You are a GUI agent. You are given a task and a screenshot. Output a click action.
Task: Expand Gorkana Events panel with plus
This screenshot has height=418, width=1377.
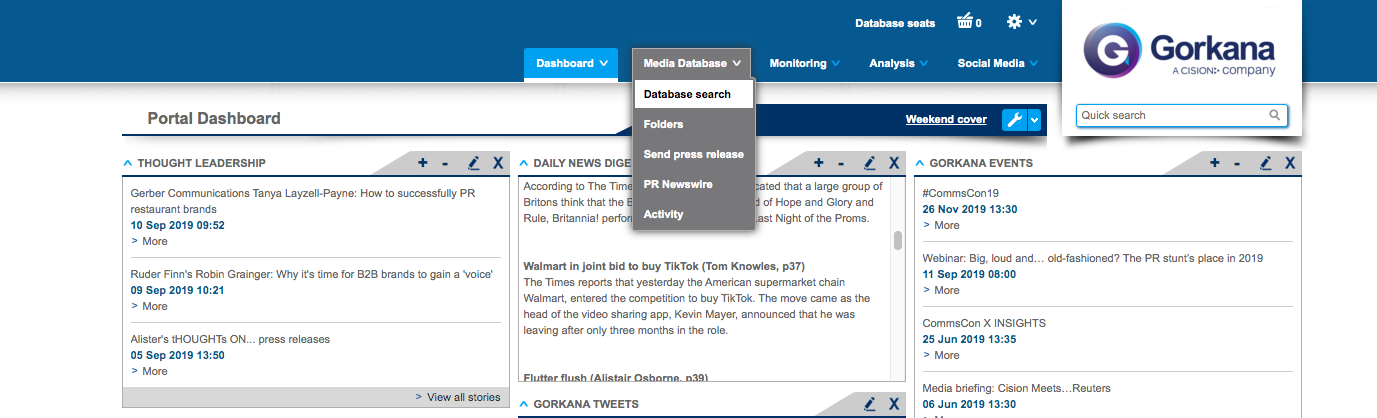[1214, 163]
